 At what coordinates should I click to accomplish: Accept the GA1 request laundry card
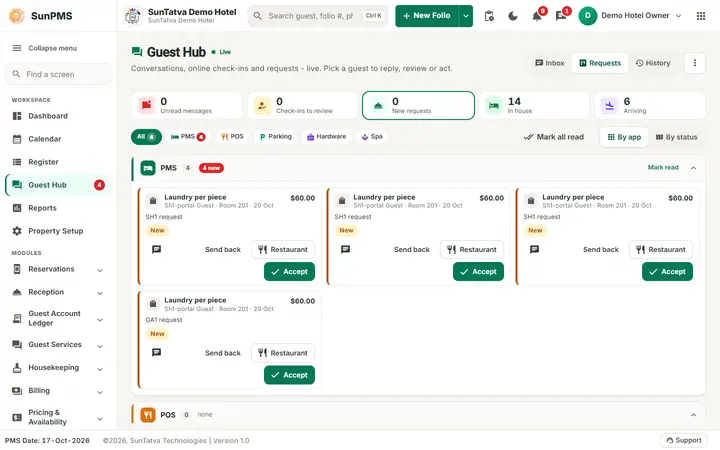pyautogui.click(x=289, y=375)
